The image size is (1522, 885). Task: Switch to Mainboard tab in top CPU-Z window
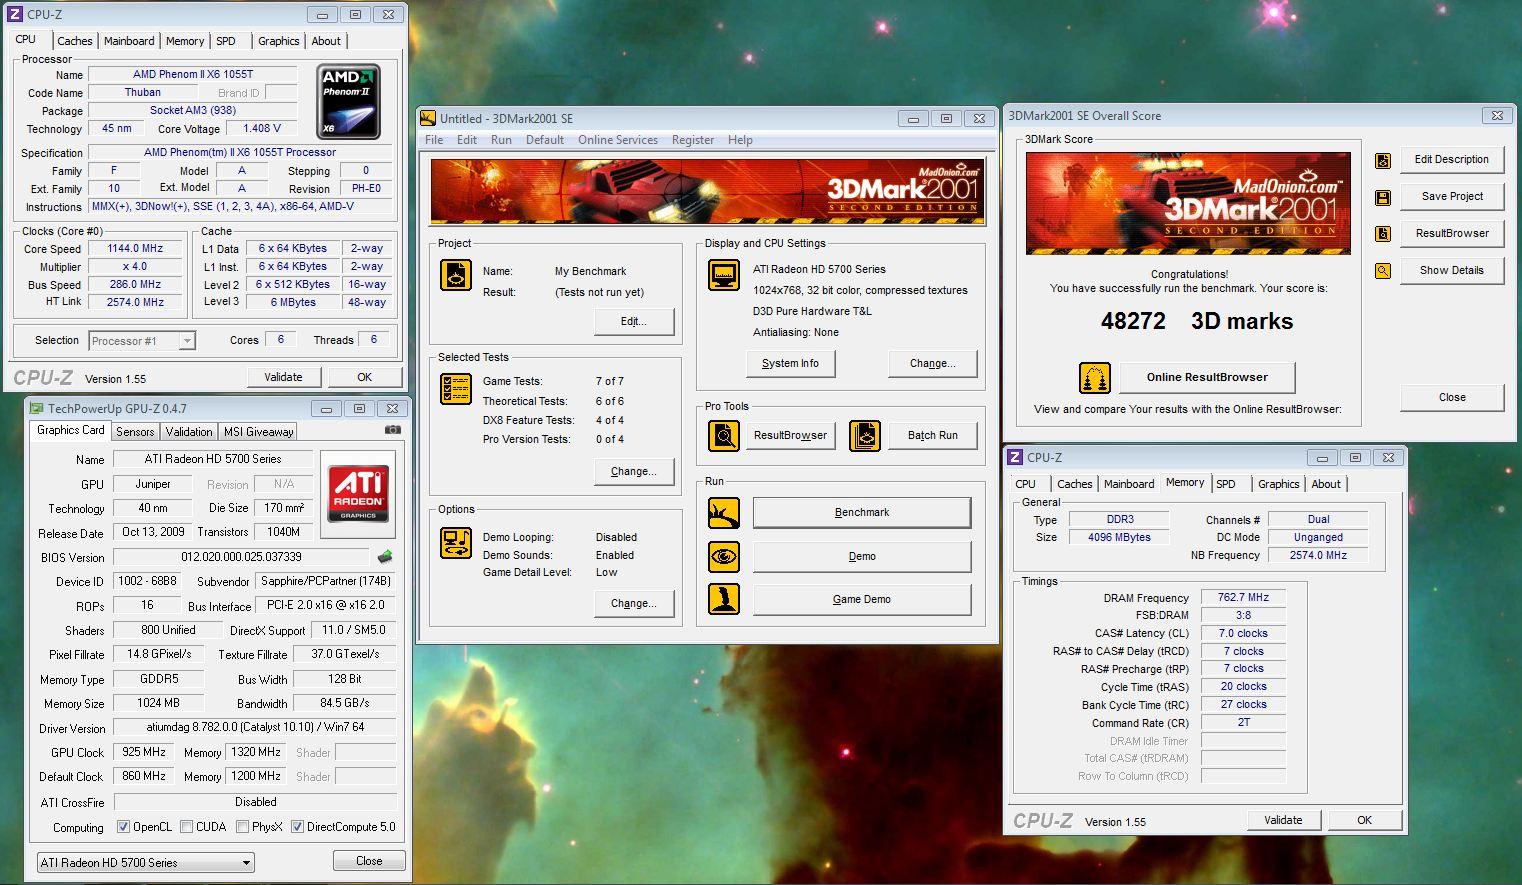pos(129,41)
